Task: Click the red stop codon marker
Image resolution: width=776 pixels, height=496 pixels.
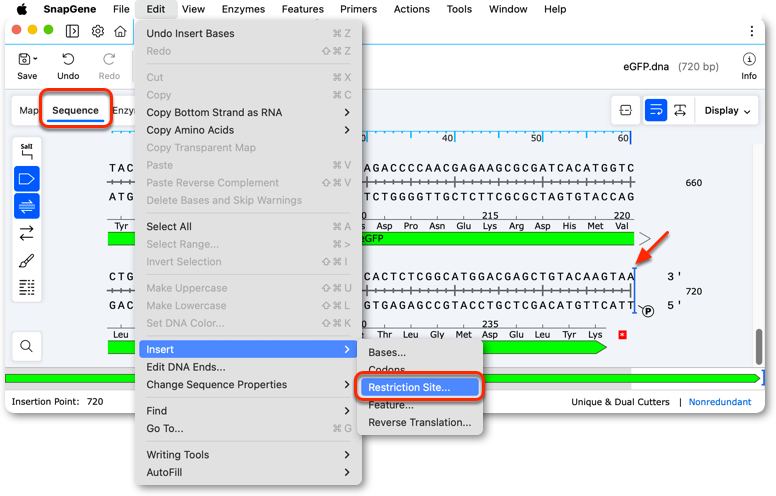Action: pos(623,335)
